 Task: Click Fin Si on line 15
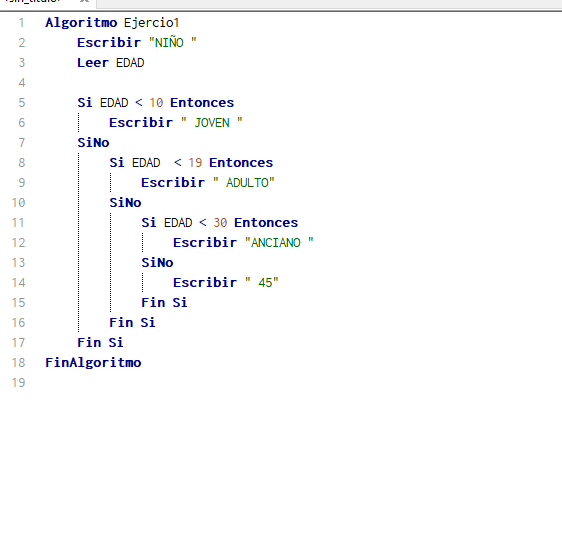(164, 303)
